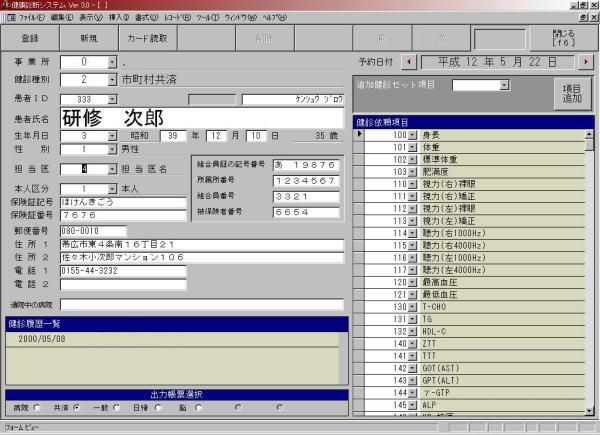Image resolution: width=600 pixels, height=435 pixels.
Task: Open the 担当医 dropdown
Action: (112, 169)
